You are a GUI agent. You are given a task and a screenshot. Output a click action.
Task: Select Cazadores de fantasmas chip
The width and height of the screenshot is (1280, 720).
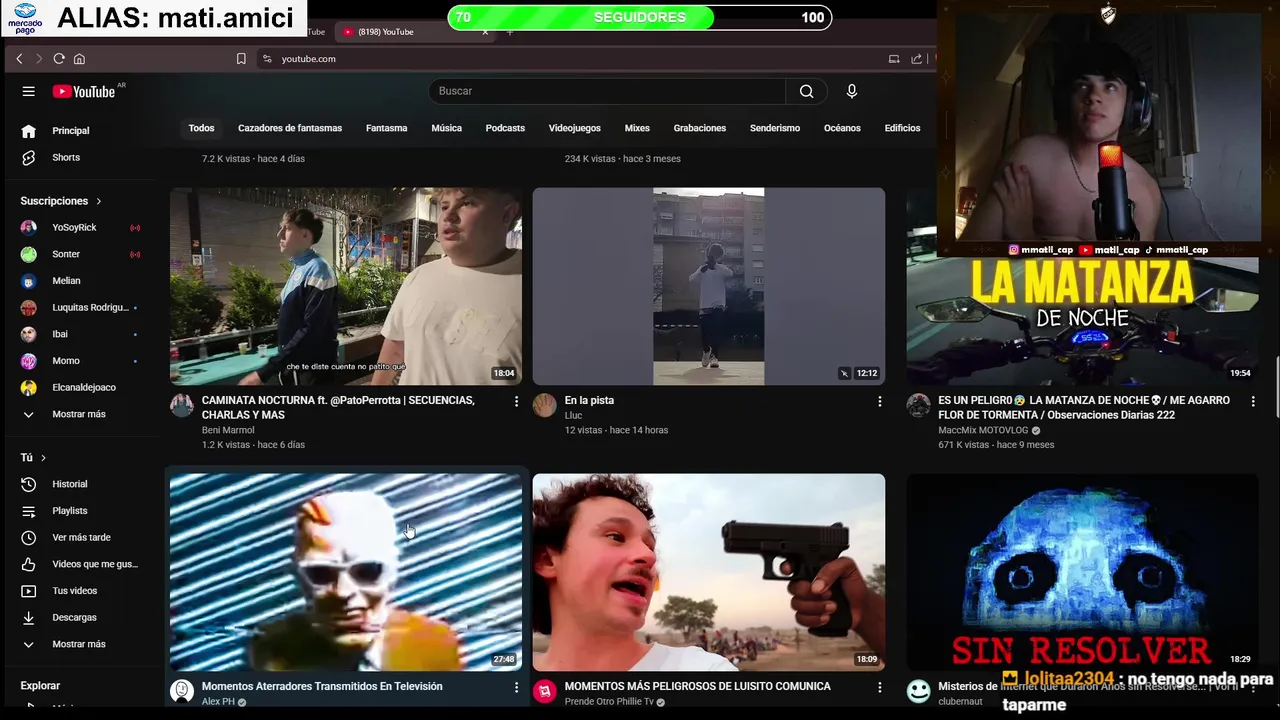point(290,128)
